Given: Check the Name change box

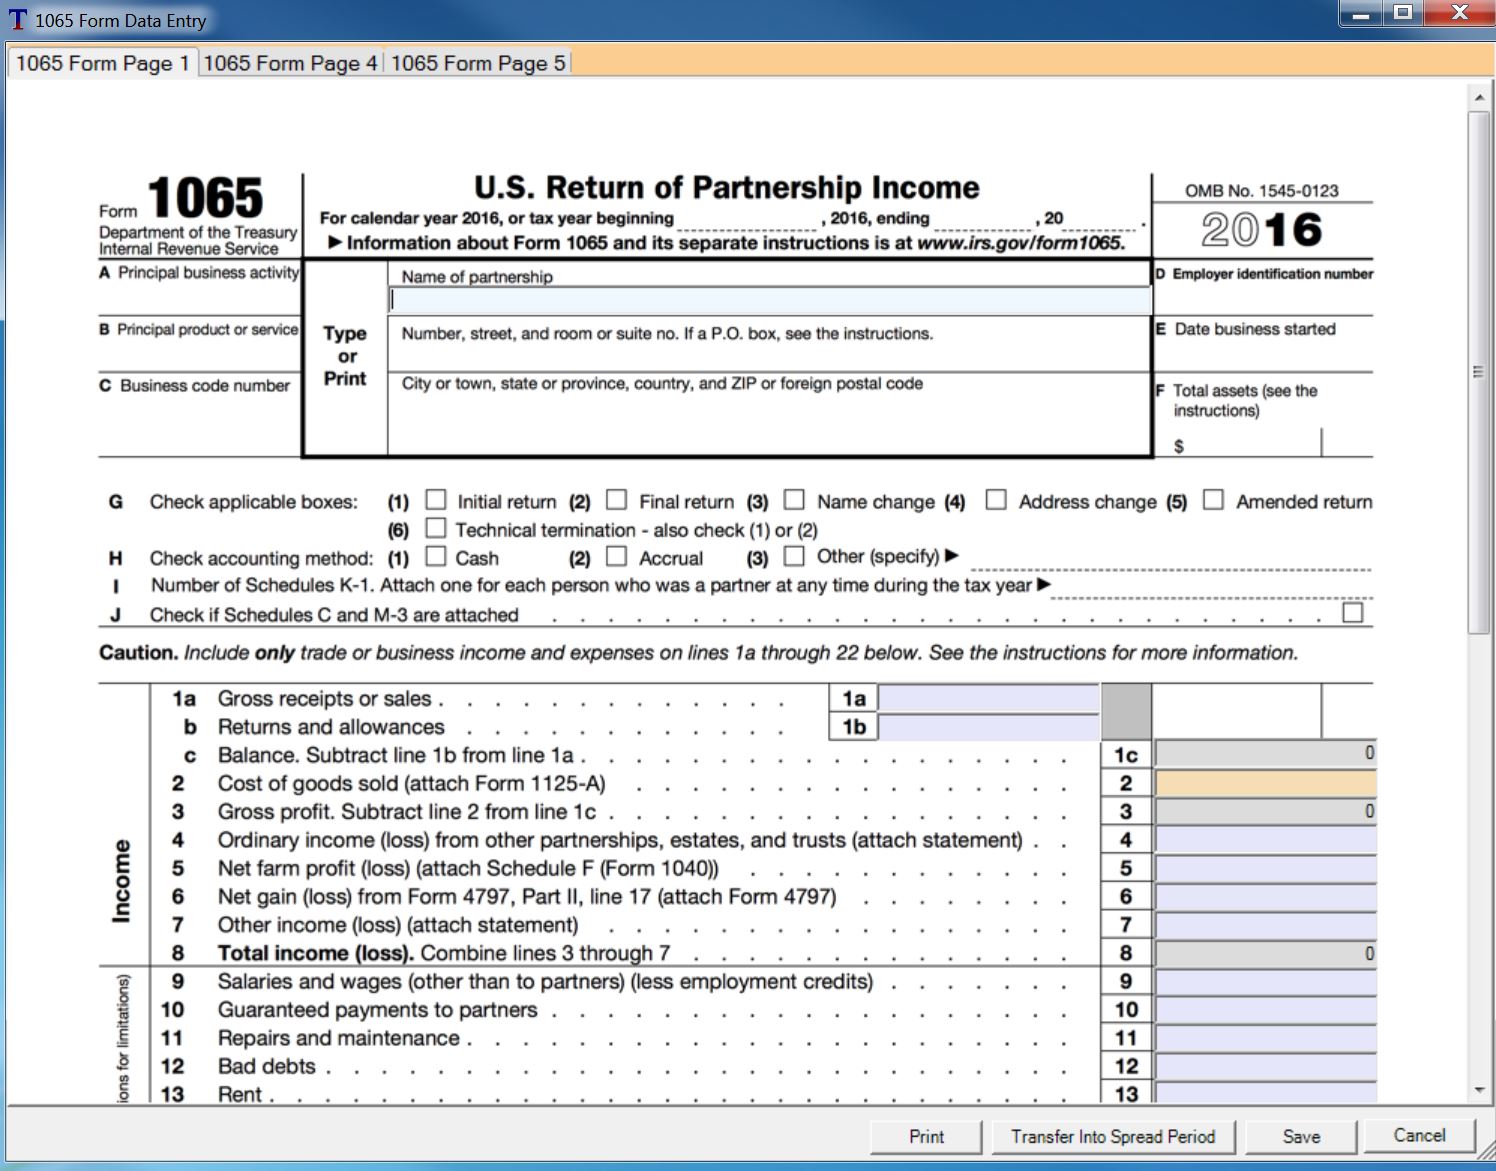Looking at the screenshot, I should tap(794, 499).
